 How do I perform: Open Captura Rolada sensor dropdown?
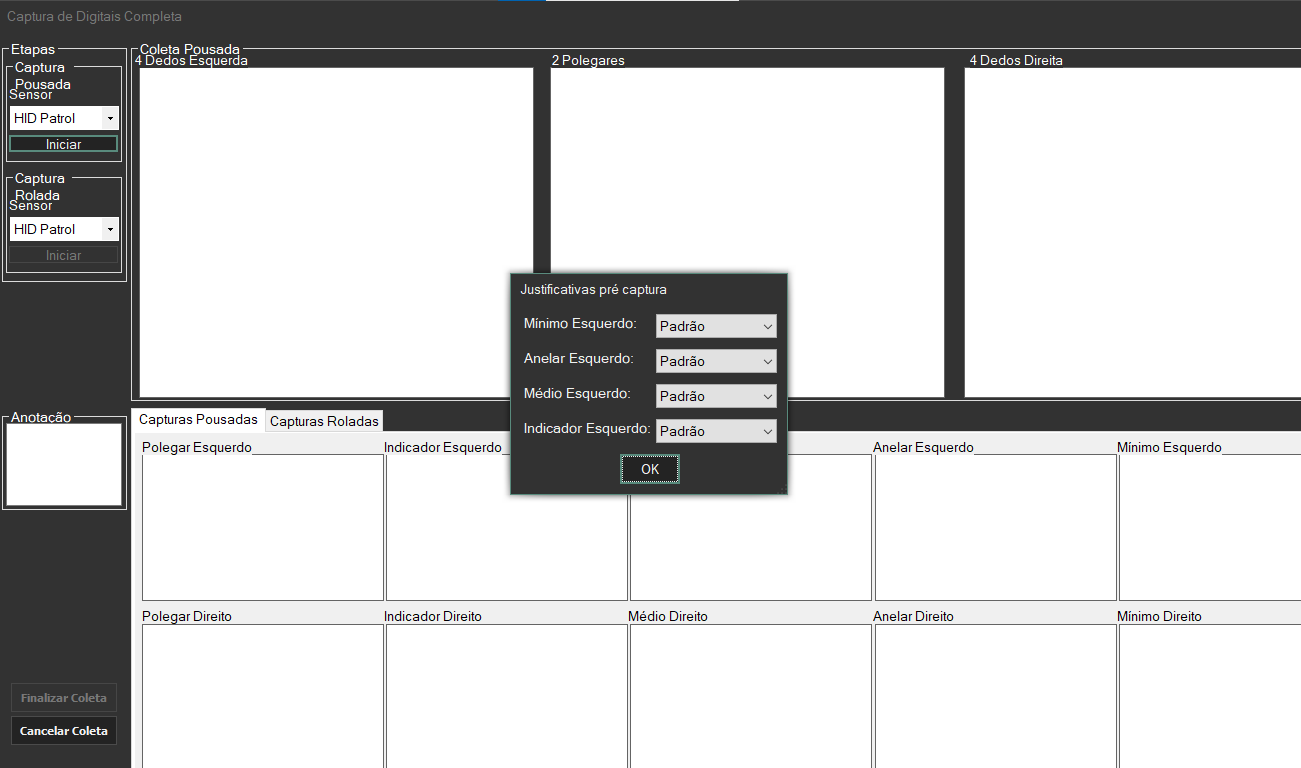(x=64, y=229)
